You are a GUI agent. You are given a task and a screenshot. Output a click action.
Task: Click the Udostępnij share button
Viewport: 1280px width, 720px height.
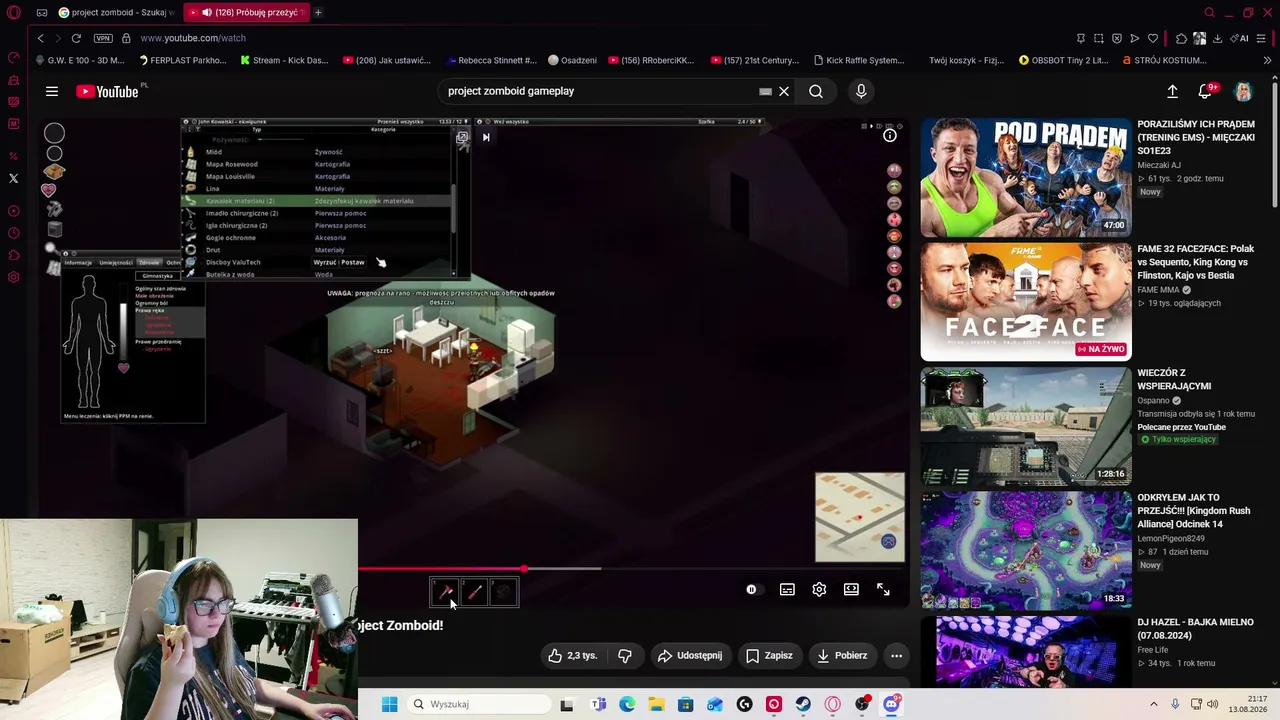click(689, 656)
